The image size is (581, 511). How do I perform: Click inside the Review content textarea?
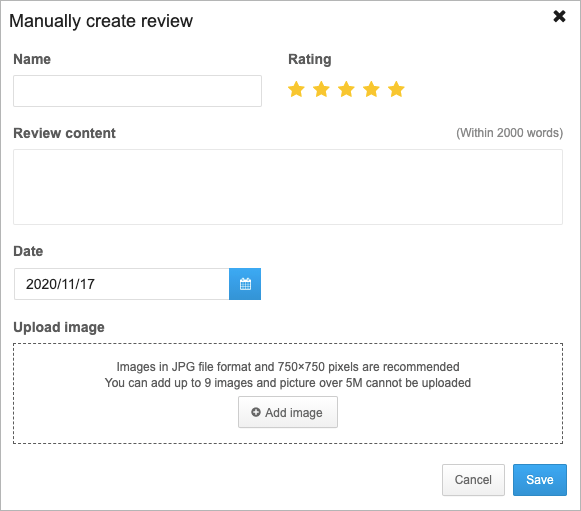(288, 187)
